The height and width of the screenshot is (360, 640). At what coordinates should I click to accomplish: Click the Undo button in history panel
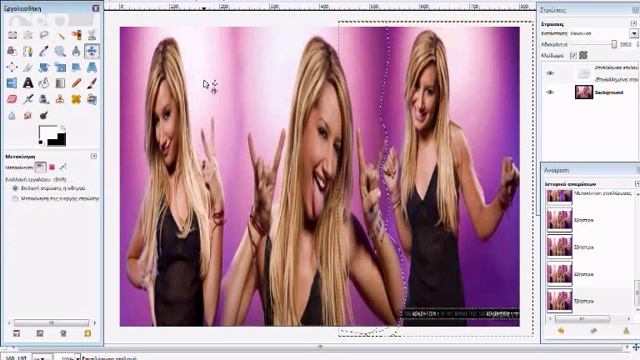561,331
